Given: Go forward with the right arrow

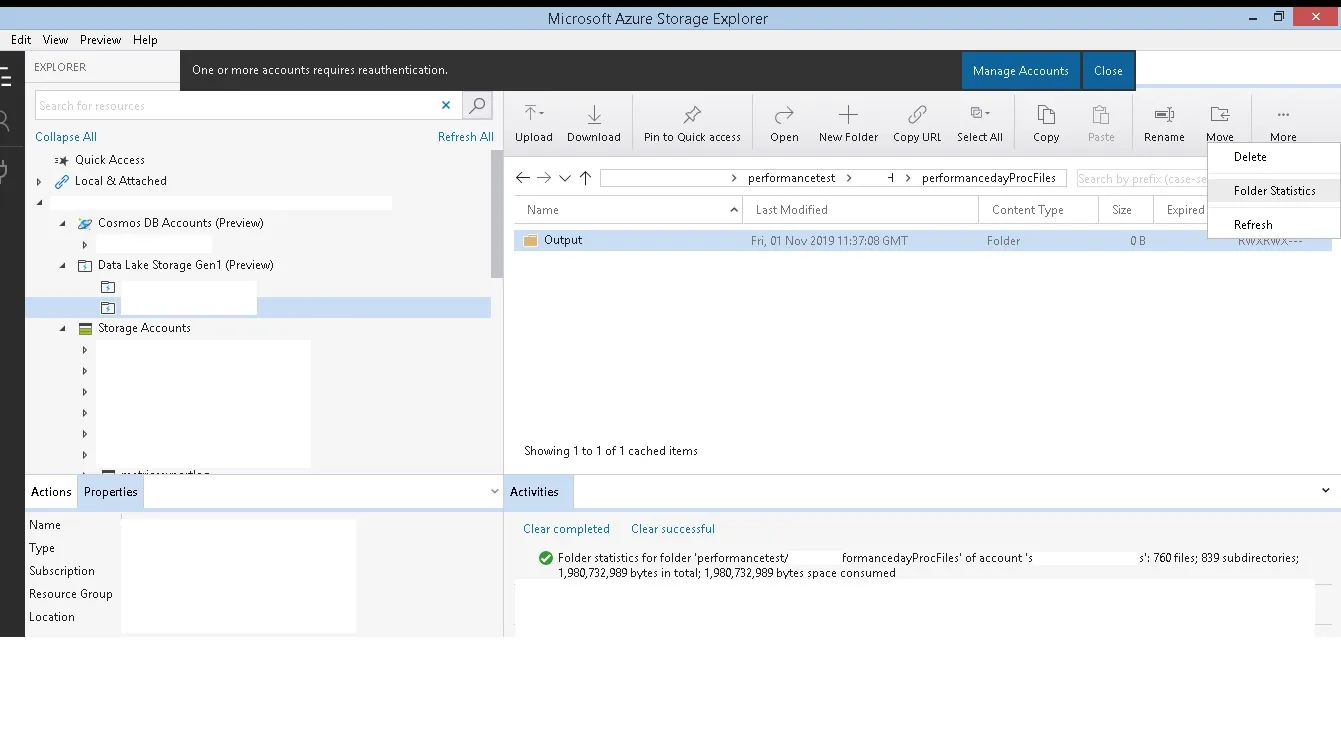Looking at the screenshot, I should pos(544,178).
